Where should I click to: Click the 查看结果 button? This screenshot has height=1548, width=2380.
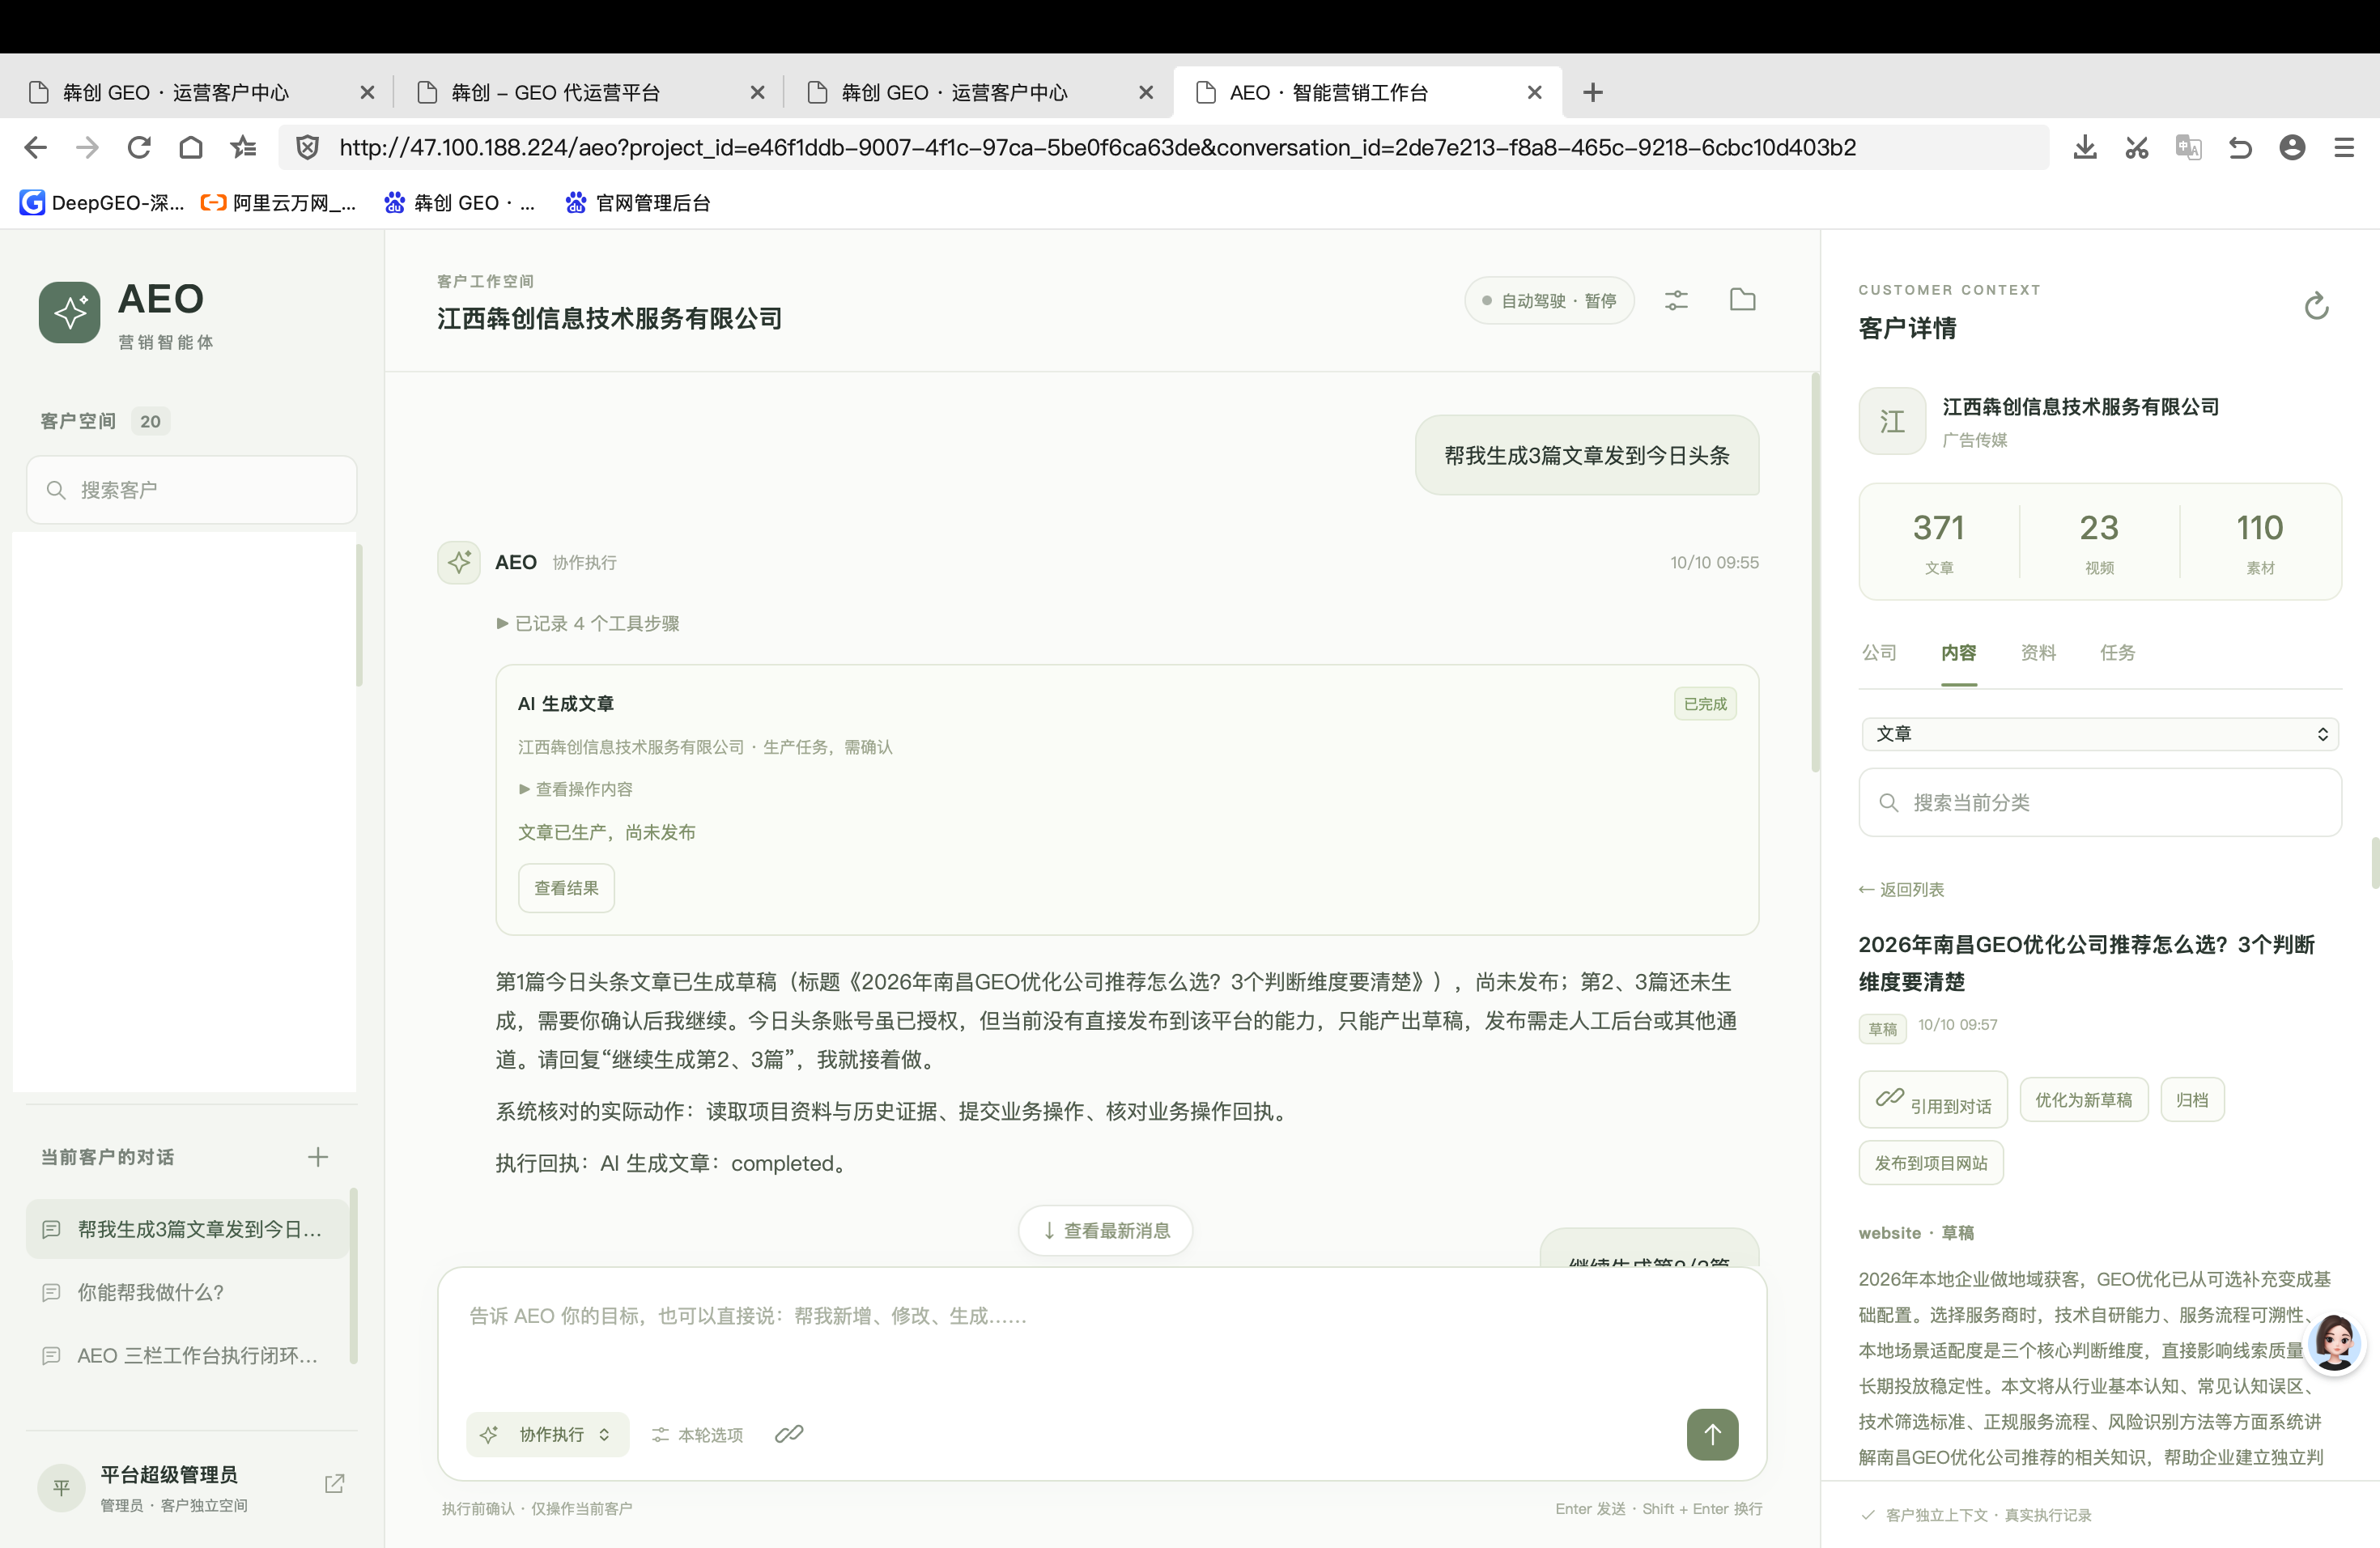tap(566, 888)
